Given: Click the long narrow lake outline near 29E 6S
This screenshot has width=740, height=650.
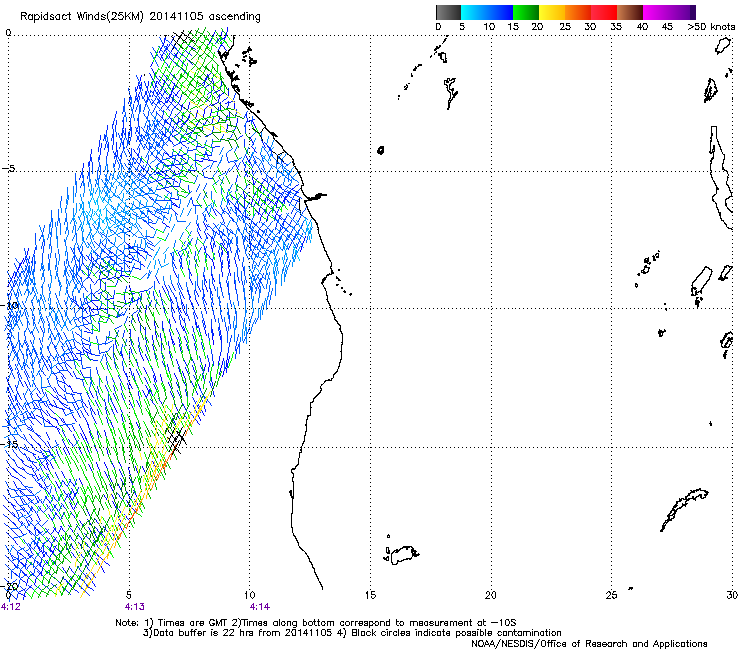Looking at the screenshot, I should tap(721, 178).
